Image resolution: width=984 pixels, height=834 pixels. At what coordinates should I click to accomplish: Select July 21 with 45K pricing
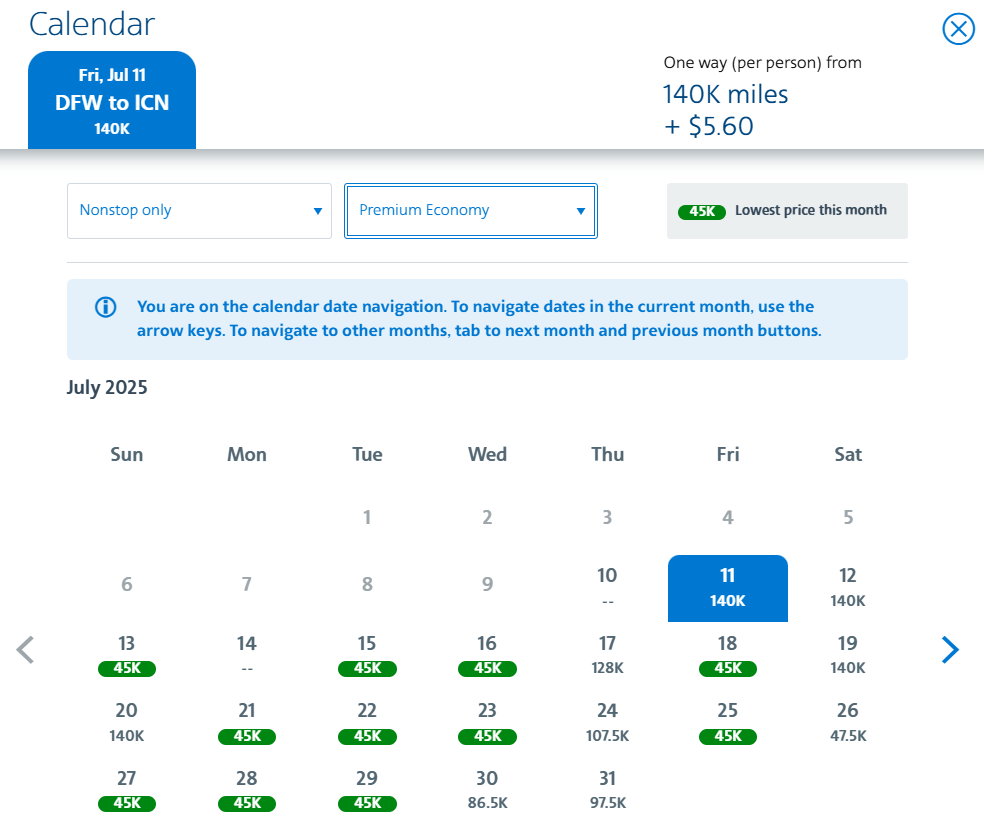pyautogui.click(x=246, y=722)
